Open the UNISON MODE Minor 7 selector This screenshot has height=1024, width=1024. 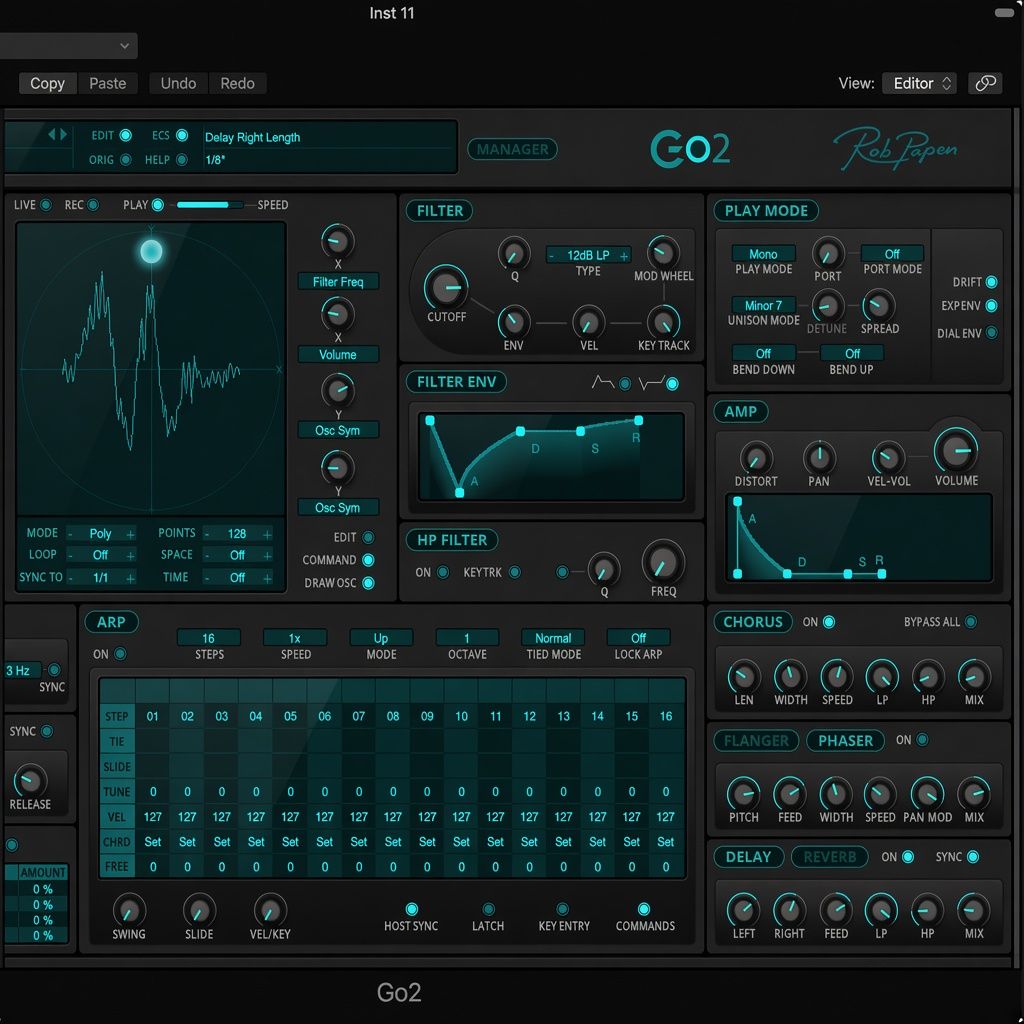(x=763, y=305)
